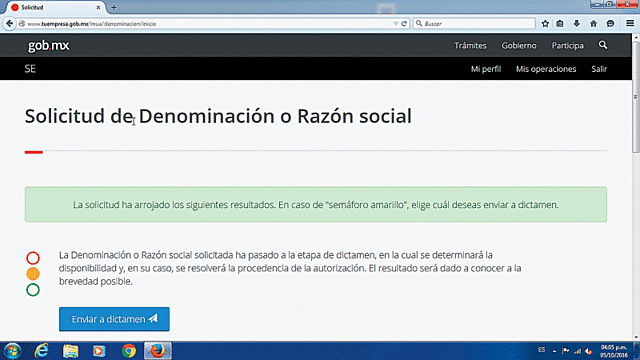The width and height of the screenshot is (640, 360).
Task: Bookmark this page with the star icon
Action: tap(545, 24)
